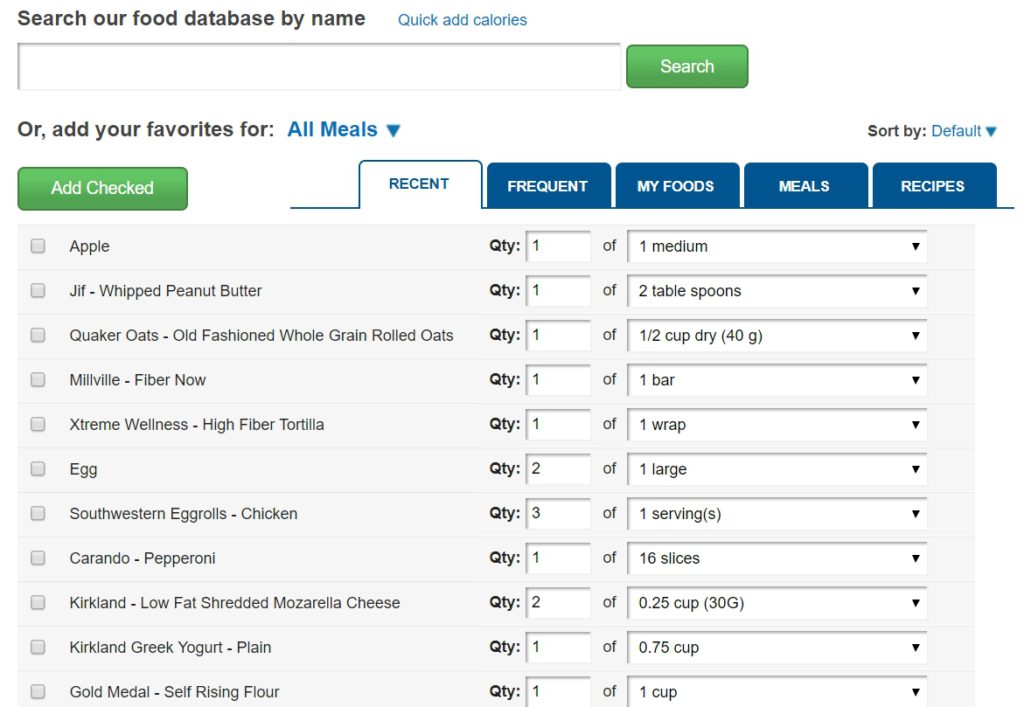Check the Jif Whipped Peanut Butter checkbox

point(38,290)
